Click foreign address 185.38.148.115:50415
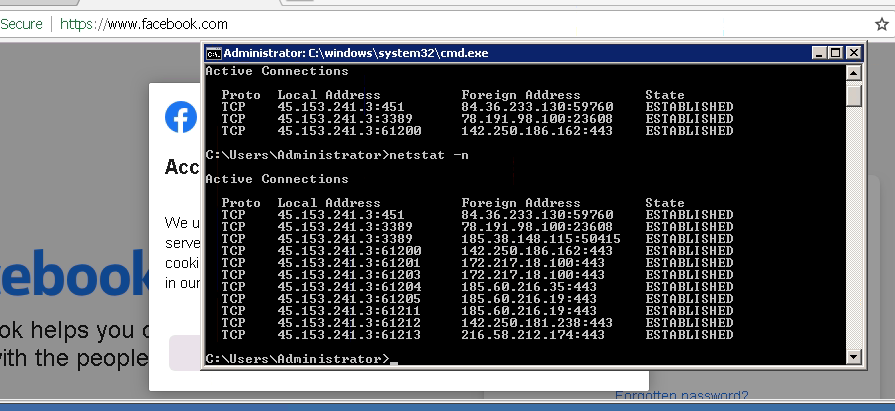Viewport: 895px width, 411px height. (x=541, y=239)
